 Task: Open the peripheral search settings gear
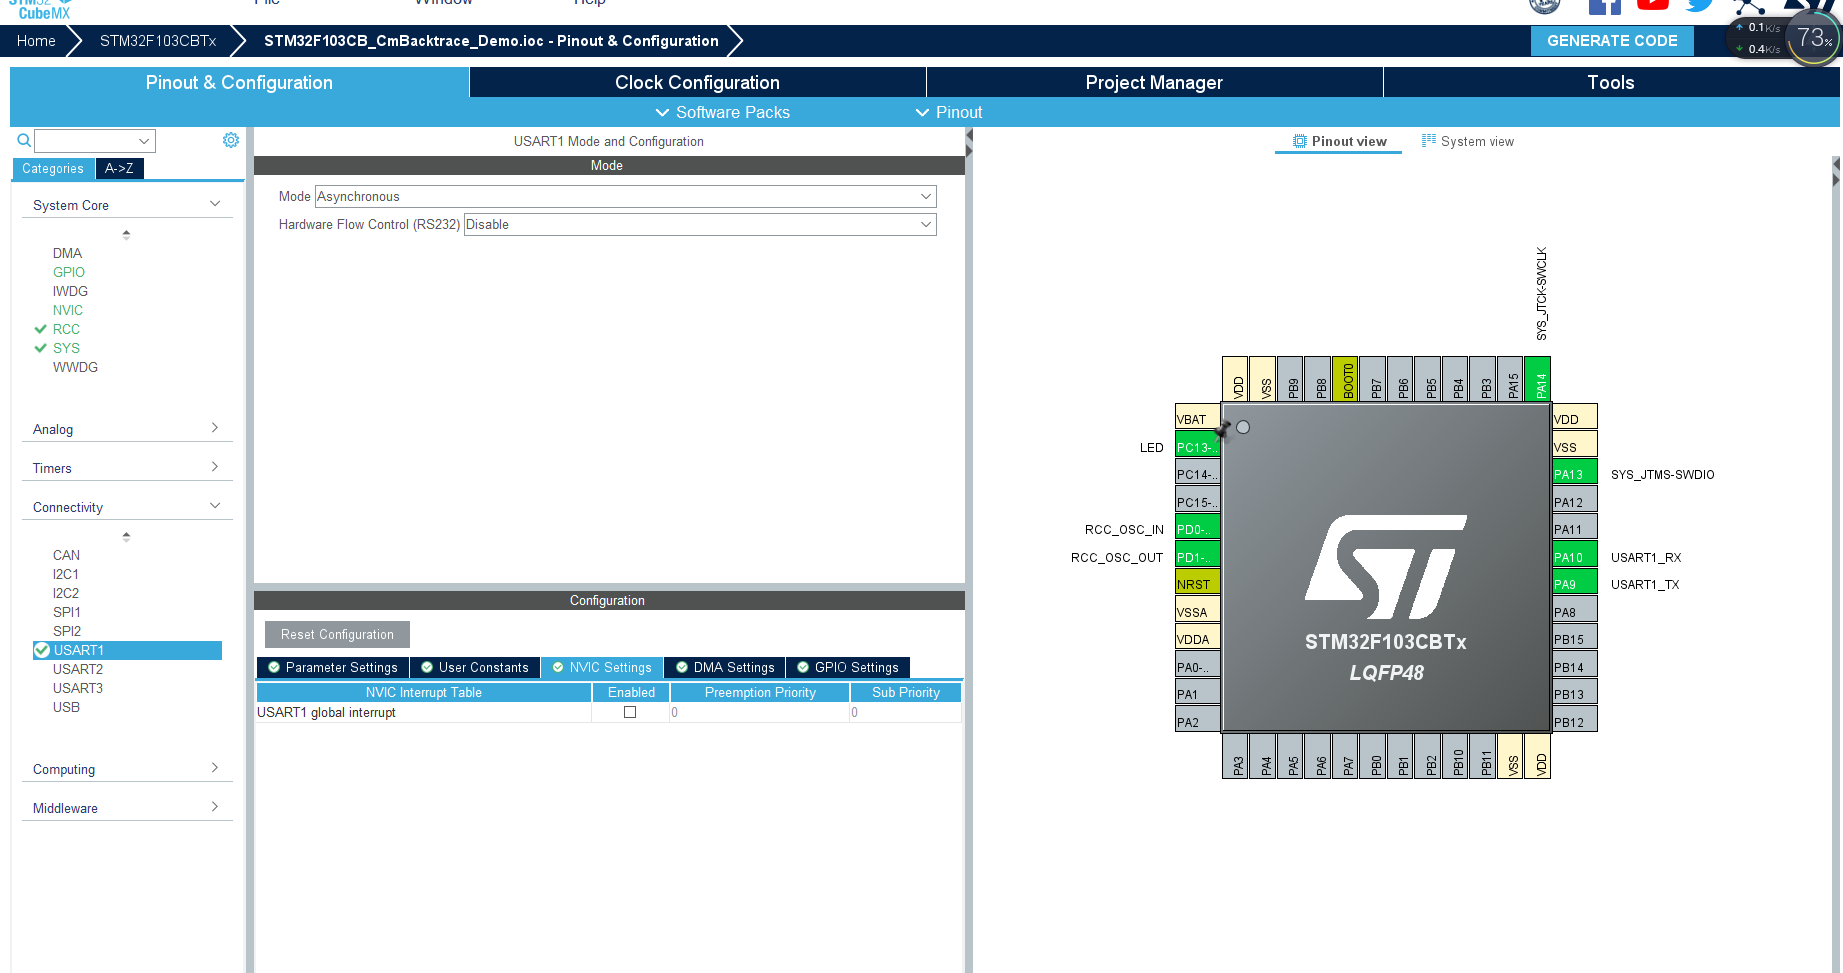tap(231, 140)
